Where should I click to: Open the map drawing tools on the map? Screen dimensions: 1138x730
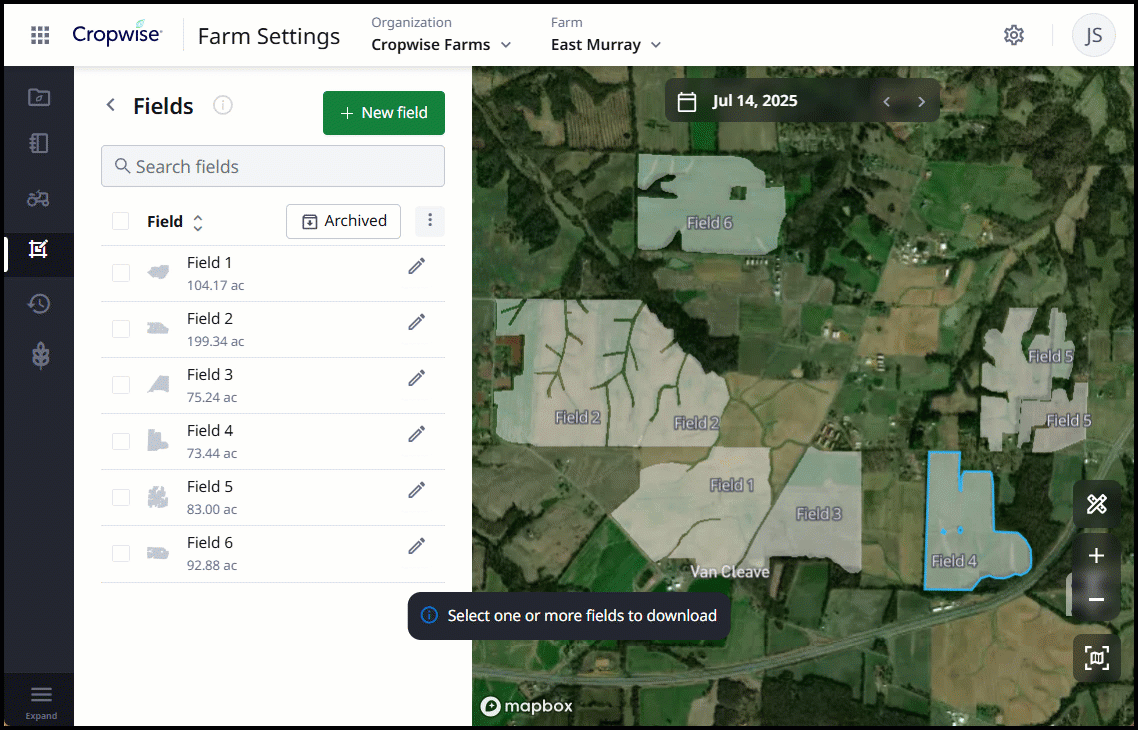pos(1096,505)
